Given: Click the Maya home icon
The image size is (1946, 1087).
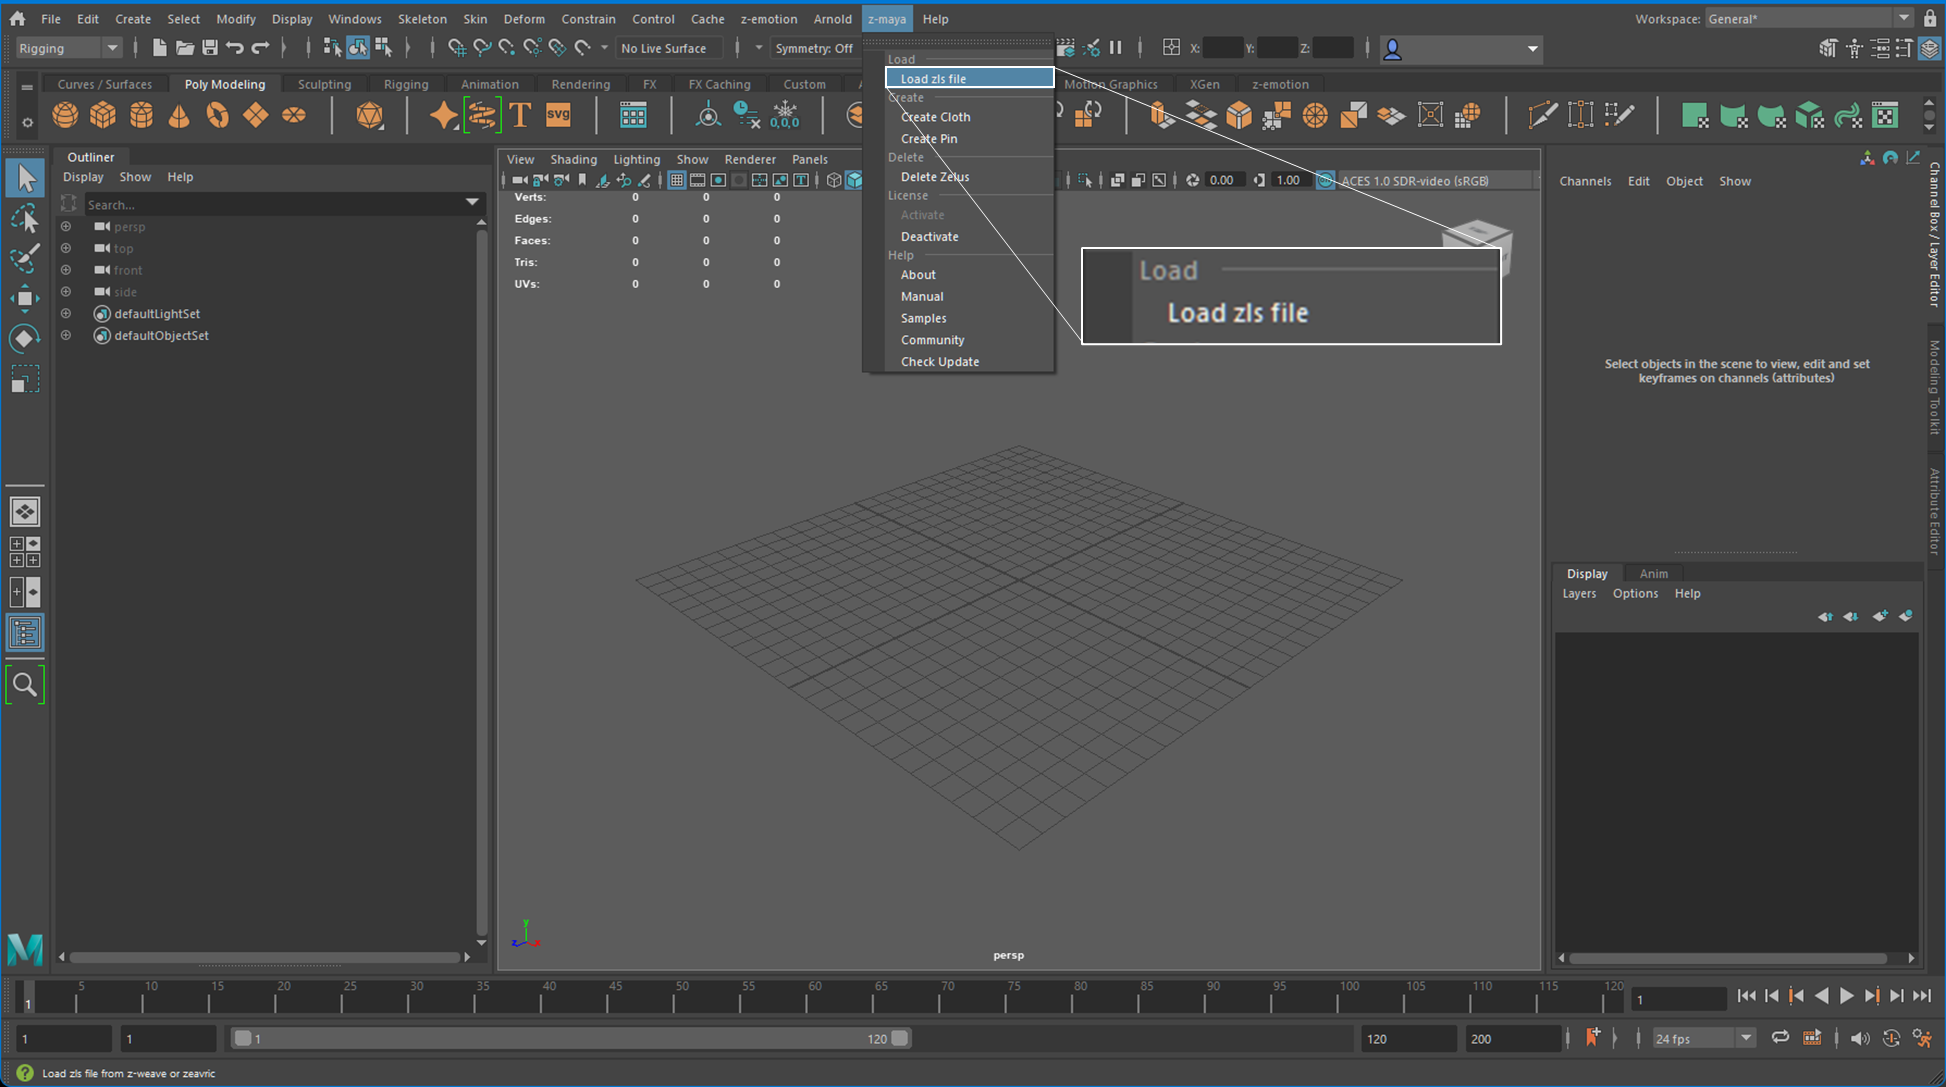Looking at the screenshot, I should (x=17, y=18).
